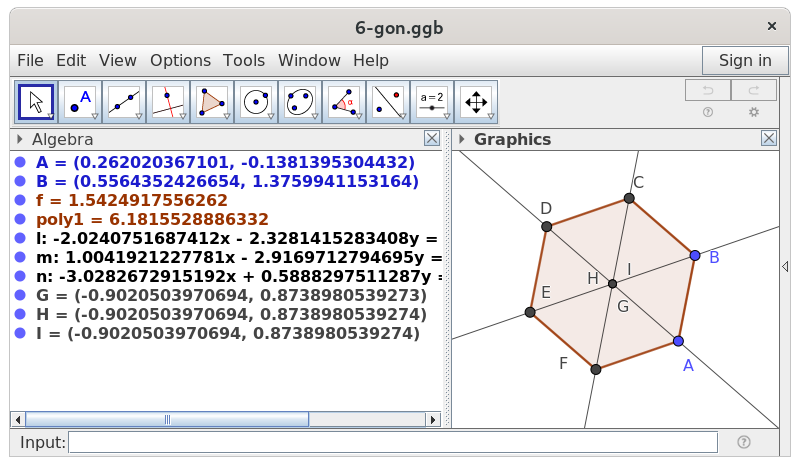Select the Ellipse conic tool
The width and height of the screenshot is (800, 466).
point(300,102)
